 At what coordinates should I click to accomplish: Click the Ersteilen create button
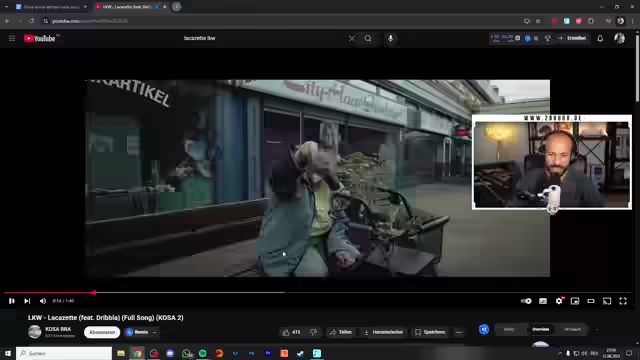tap(573, 38)
